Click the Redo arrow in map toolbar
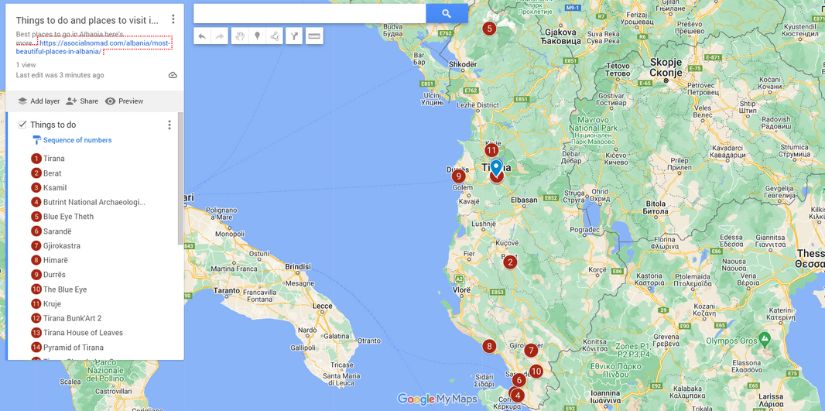The height and width of the screenshot is (411, 825). (220, 36)
